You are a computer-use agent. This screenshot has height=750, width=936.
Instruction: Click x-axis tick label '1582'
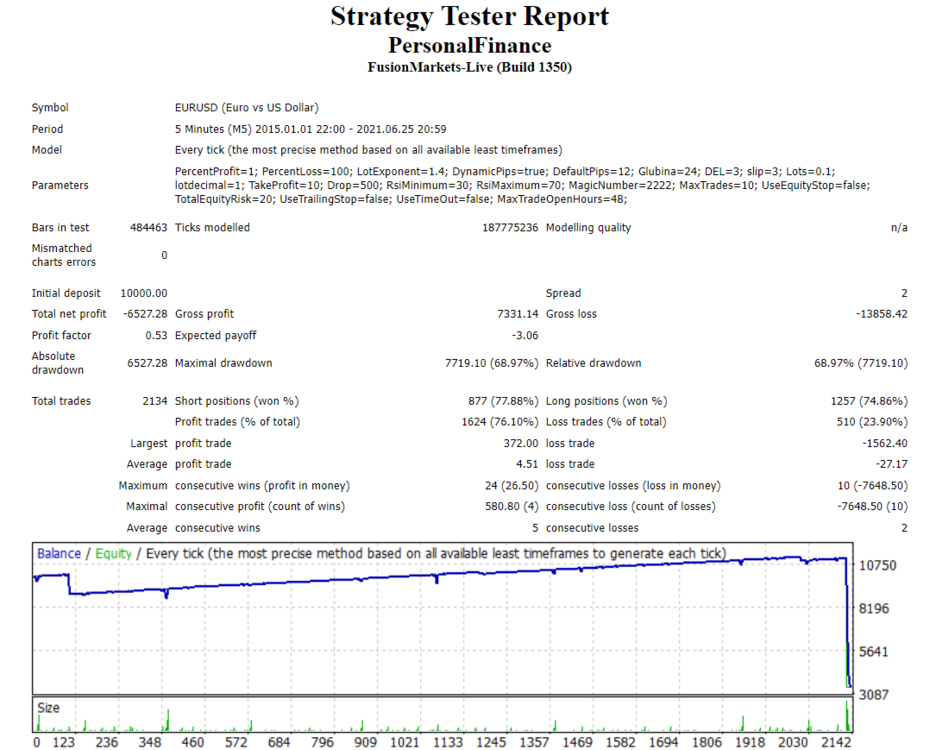(620, 742)
